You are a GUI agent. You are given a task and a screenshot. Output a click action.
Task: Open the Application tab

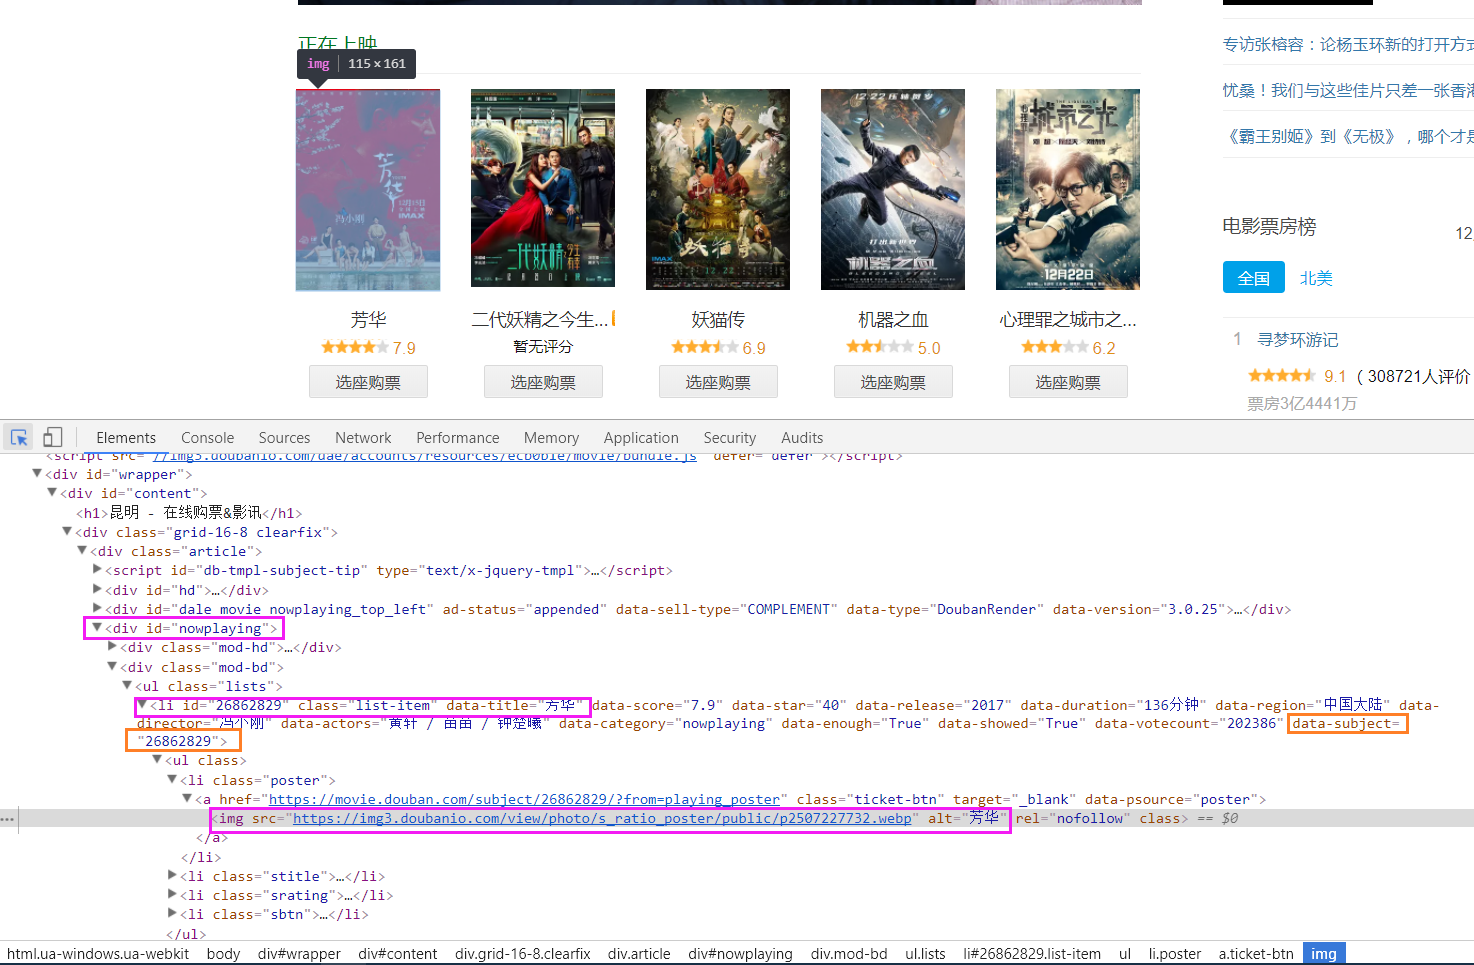coord(641,438)
